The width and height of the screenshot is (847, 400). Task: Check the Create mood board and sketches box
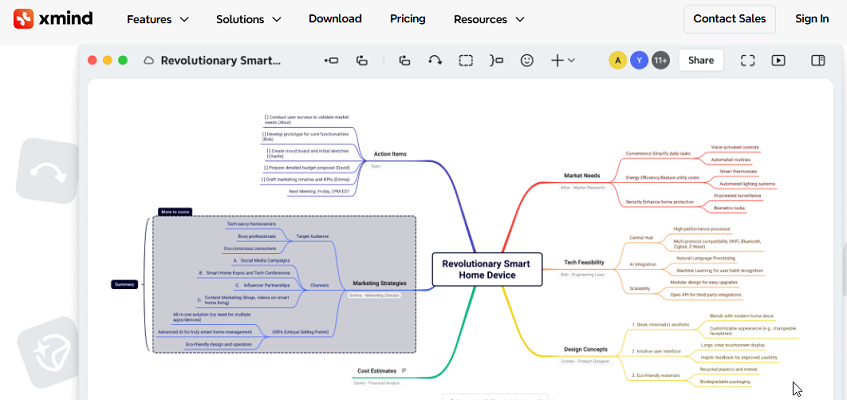click(x=269, y=151)
